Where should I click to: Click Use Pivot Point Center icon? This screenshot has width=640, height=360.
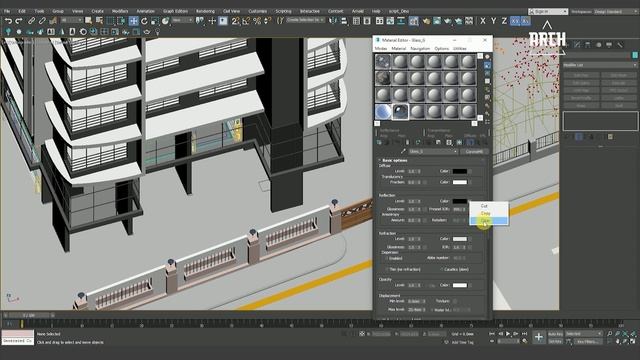(200, 21)
